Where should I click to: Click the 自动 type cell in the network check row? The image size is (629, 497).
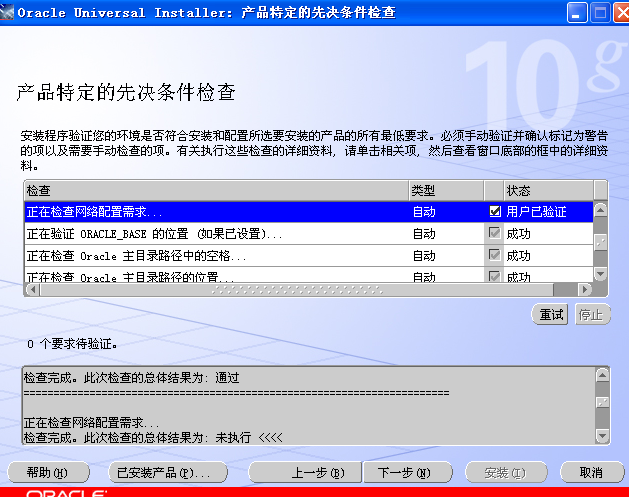[x=424, y=211]
